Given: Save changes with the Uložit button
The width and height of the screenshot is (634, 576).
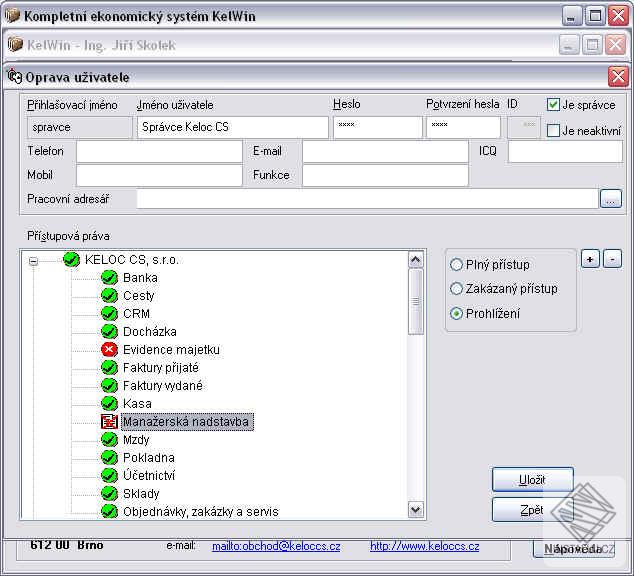Looking at the screenshot, I should point(533,480).
